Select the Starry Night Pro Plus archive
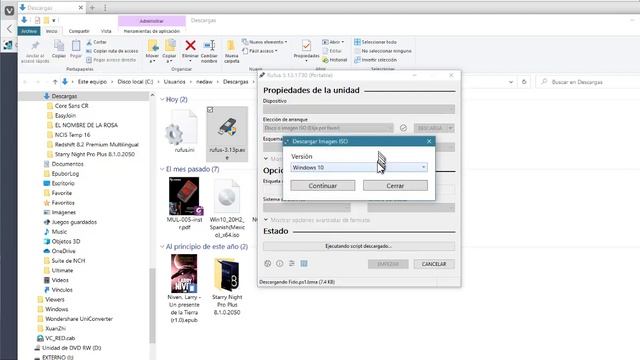Viewport: 640px width, 360px height. pos(227,286)
